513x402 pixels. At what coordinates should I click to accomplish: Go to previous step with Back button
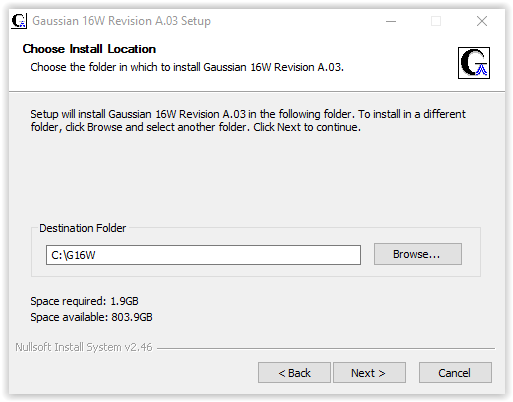click(294, 373)
